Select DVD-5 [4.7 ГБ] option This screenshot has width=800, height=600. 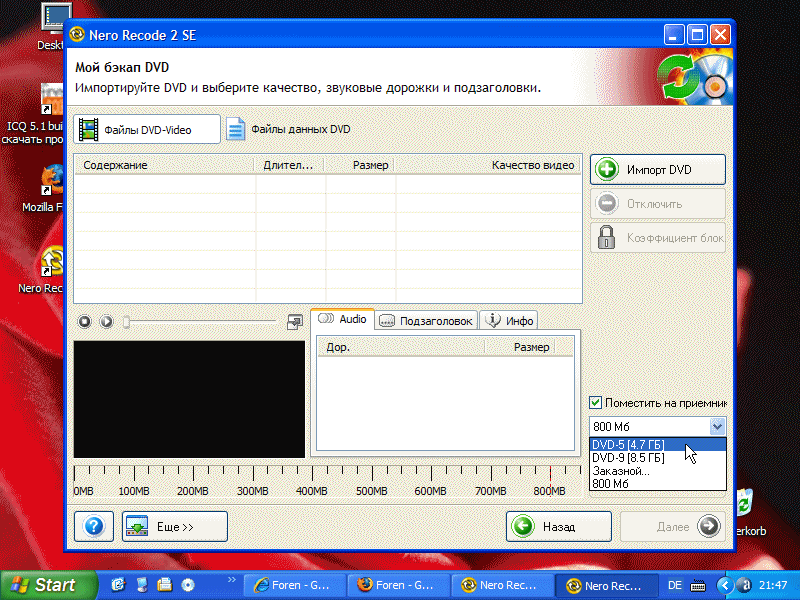pos(657,445)
